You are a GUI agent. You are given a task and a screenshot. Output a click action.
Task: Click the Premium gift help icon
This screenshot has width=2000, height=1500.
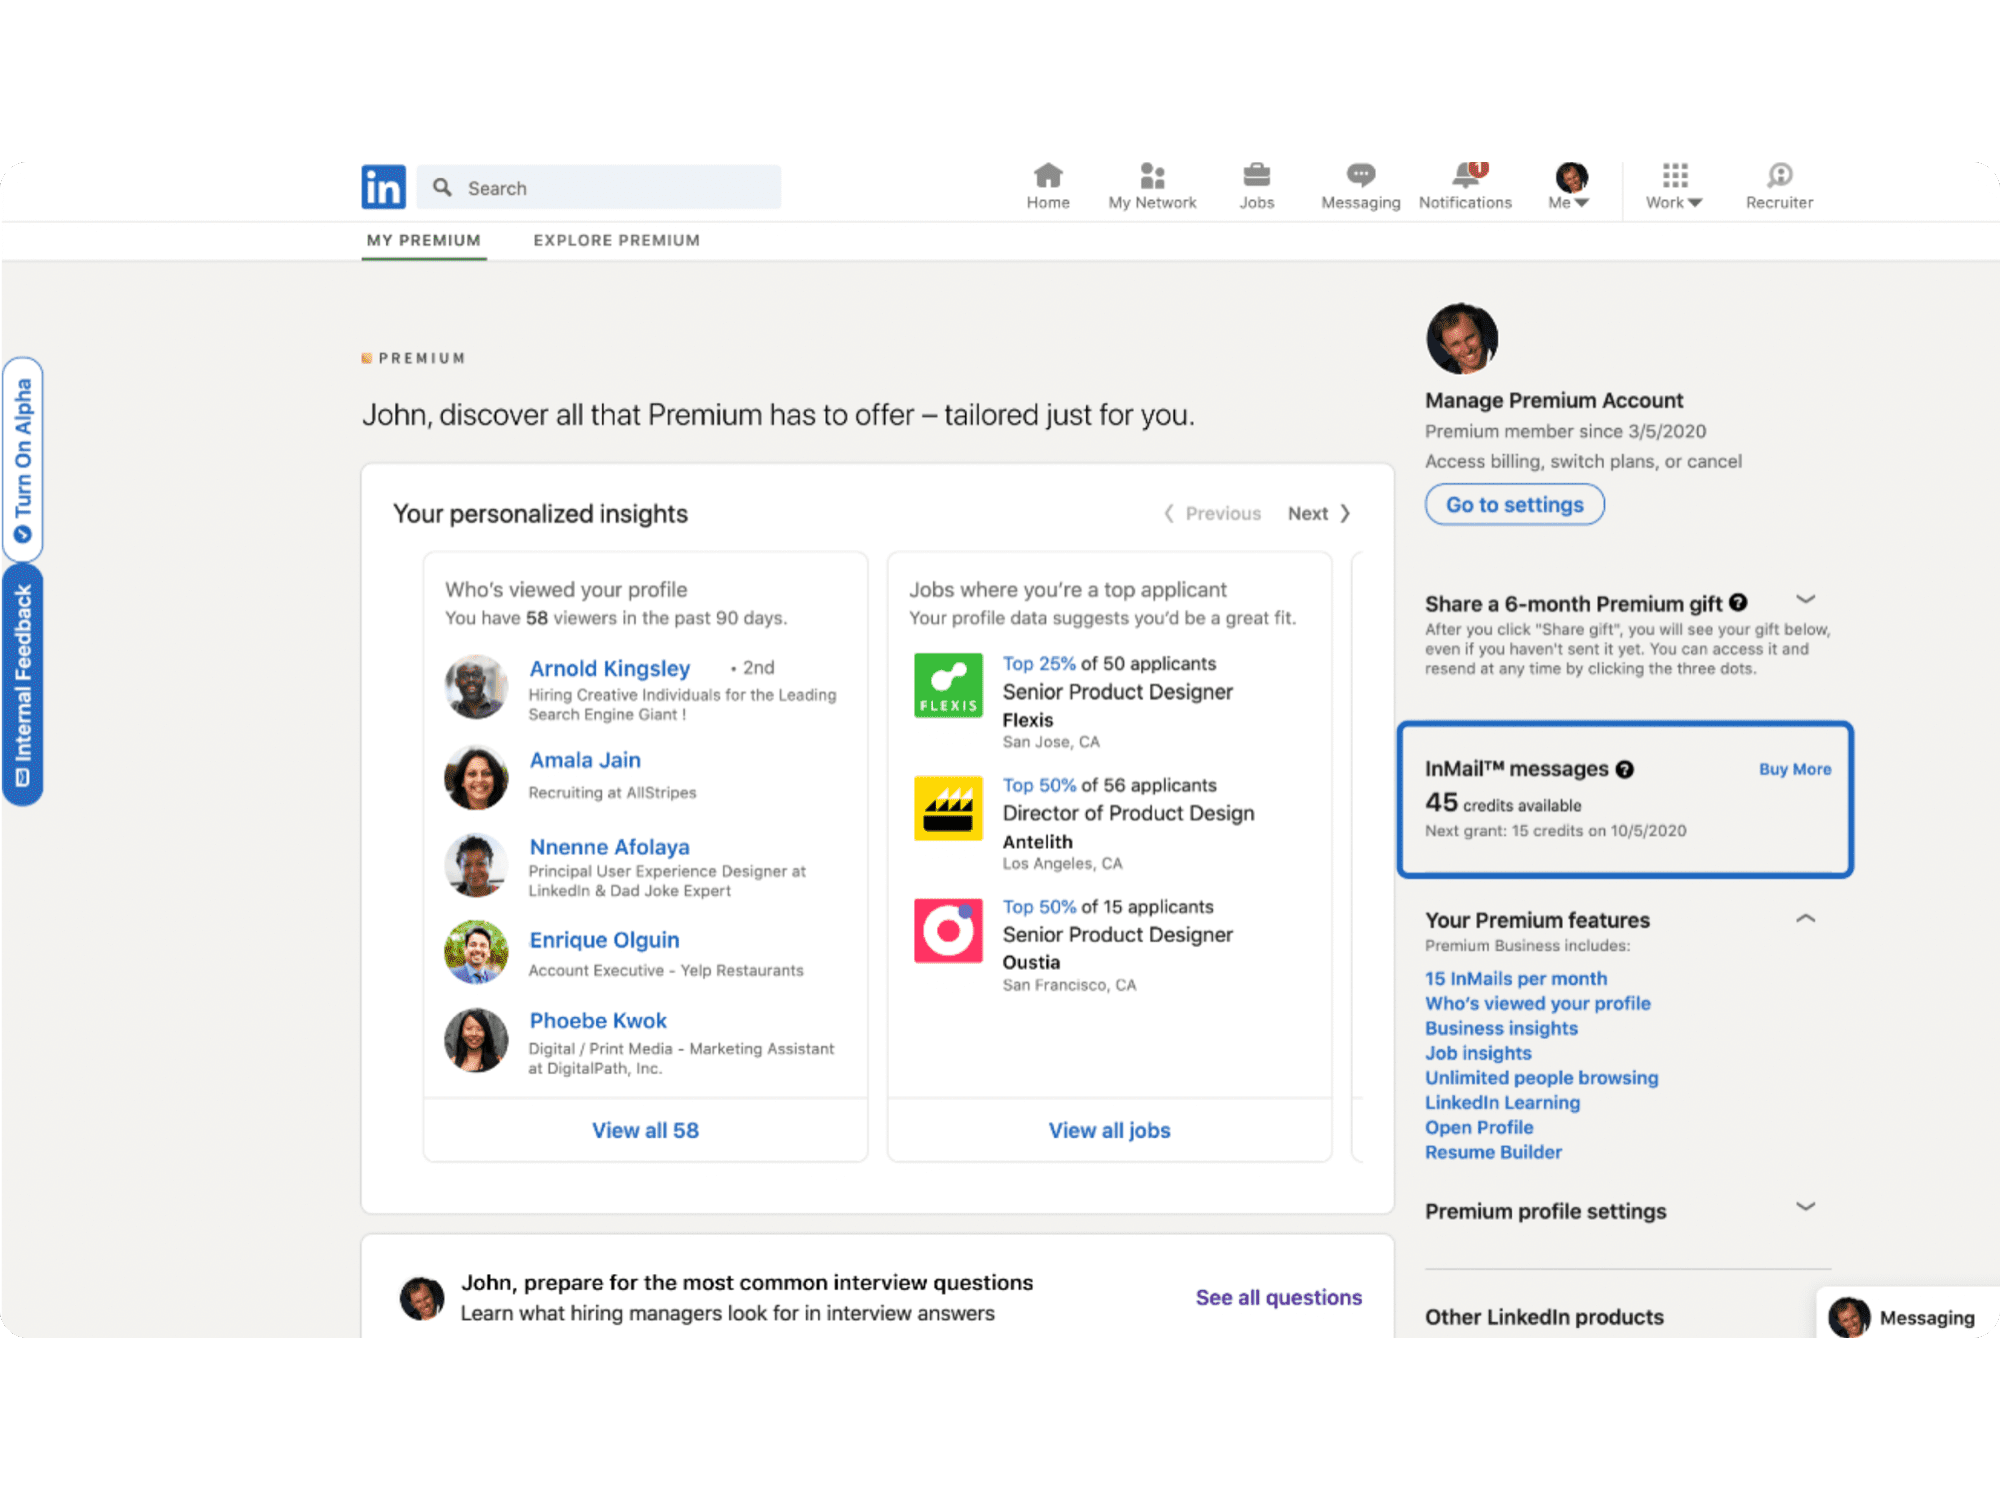pyautogui.click(x=1739, y=602)
